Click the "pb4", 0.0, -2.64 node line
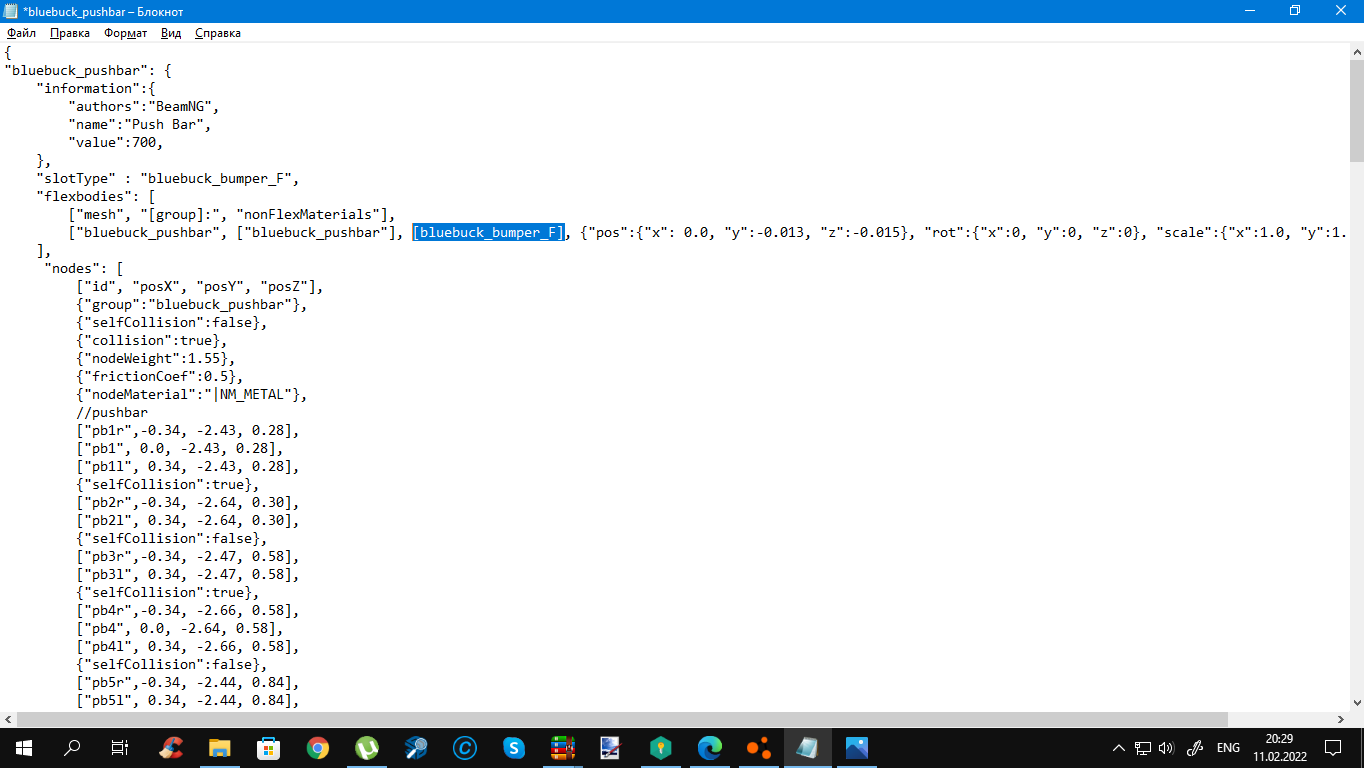This screenshot has height=768, width=1364. (x=180, y=628)
